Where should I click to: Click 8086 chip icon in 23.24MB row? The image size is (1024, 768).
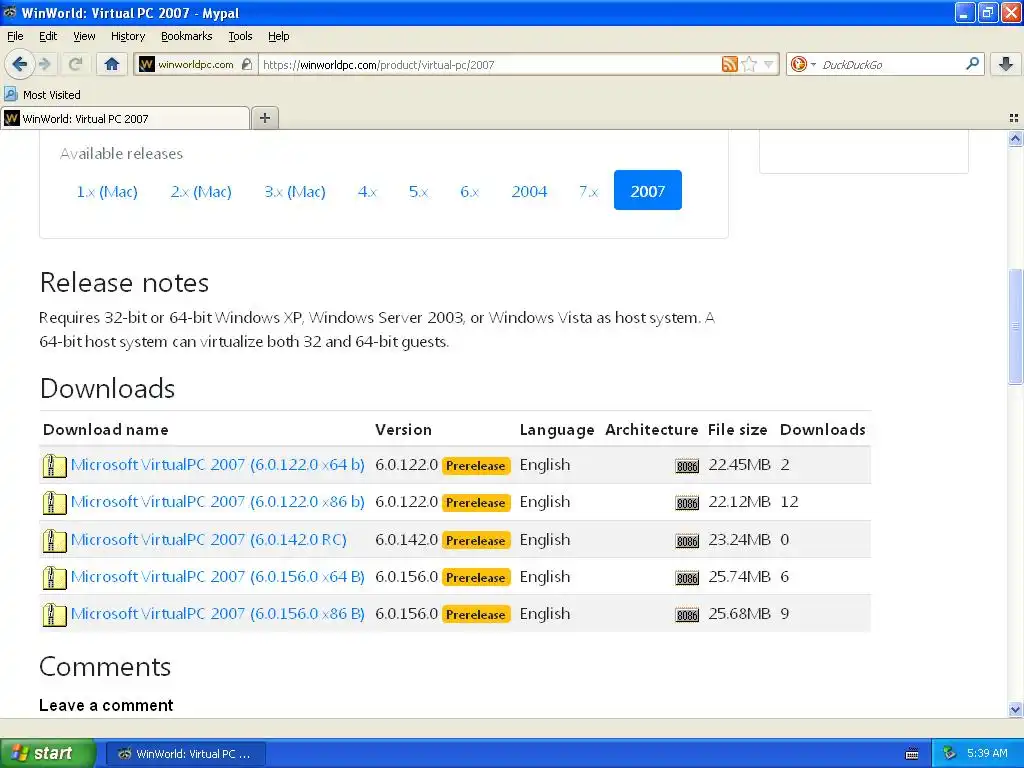[x=687, y=541]
